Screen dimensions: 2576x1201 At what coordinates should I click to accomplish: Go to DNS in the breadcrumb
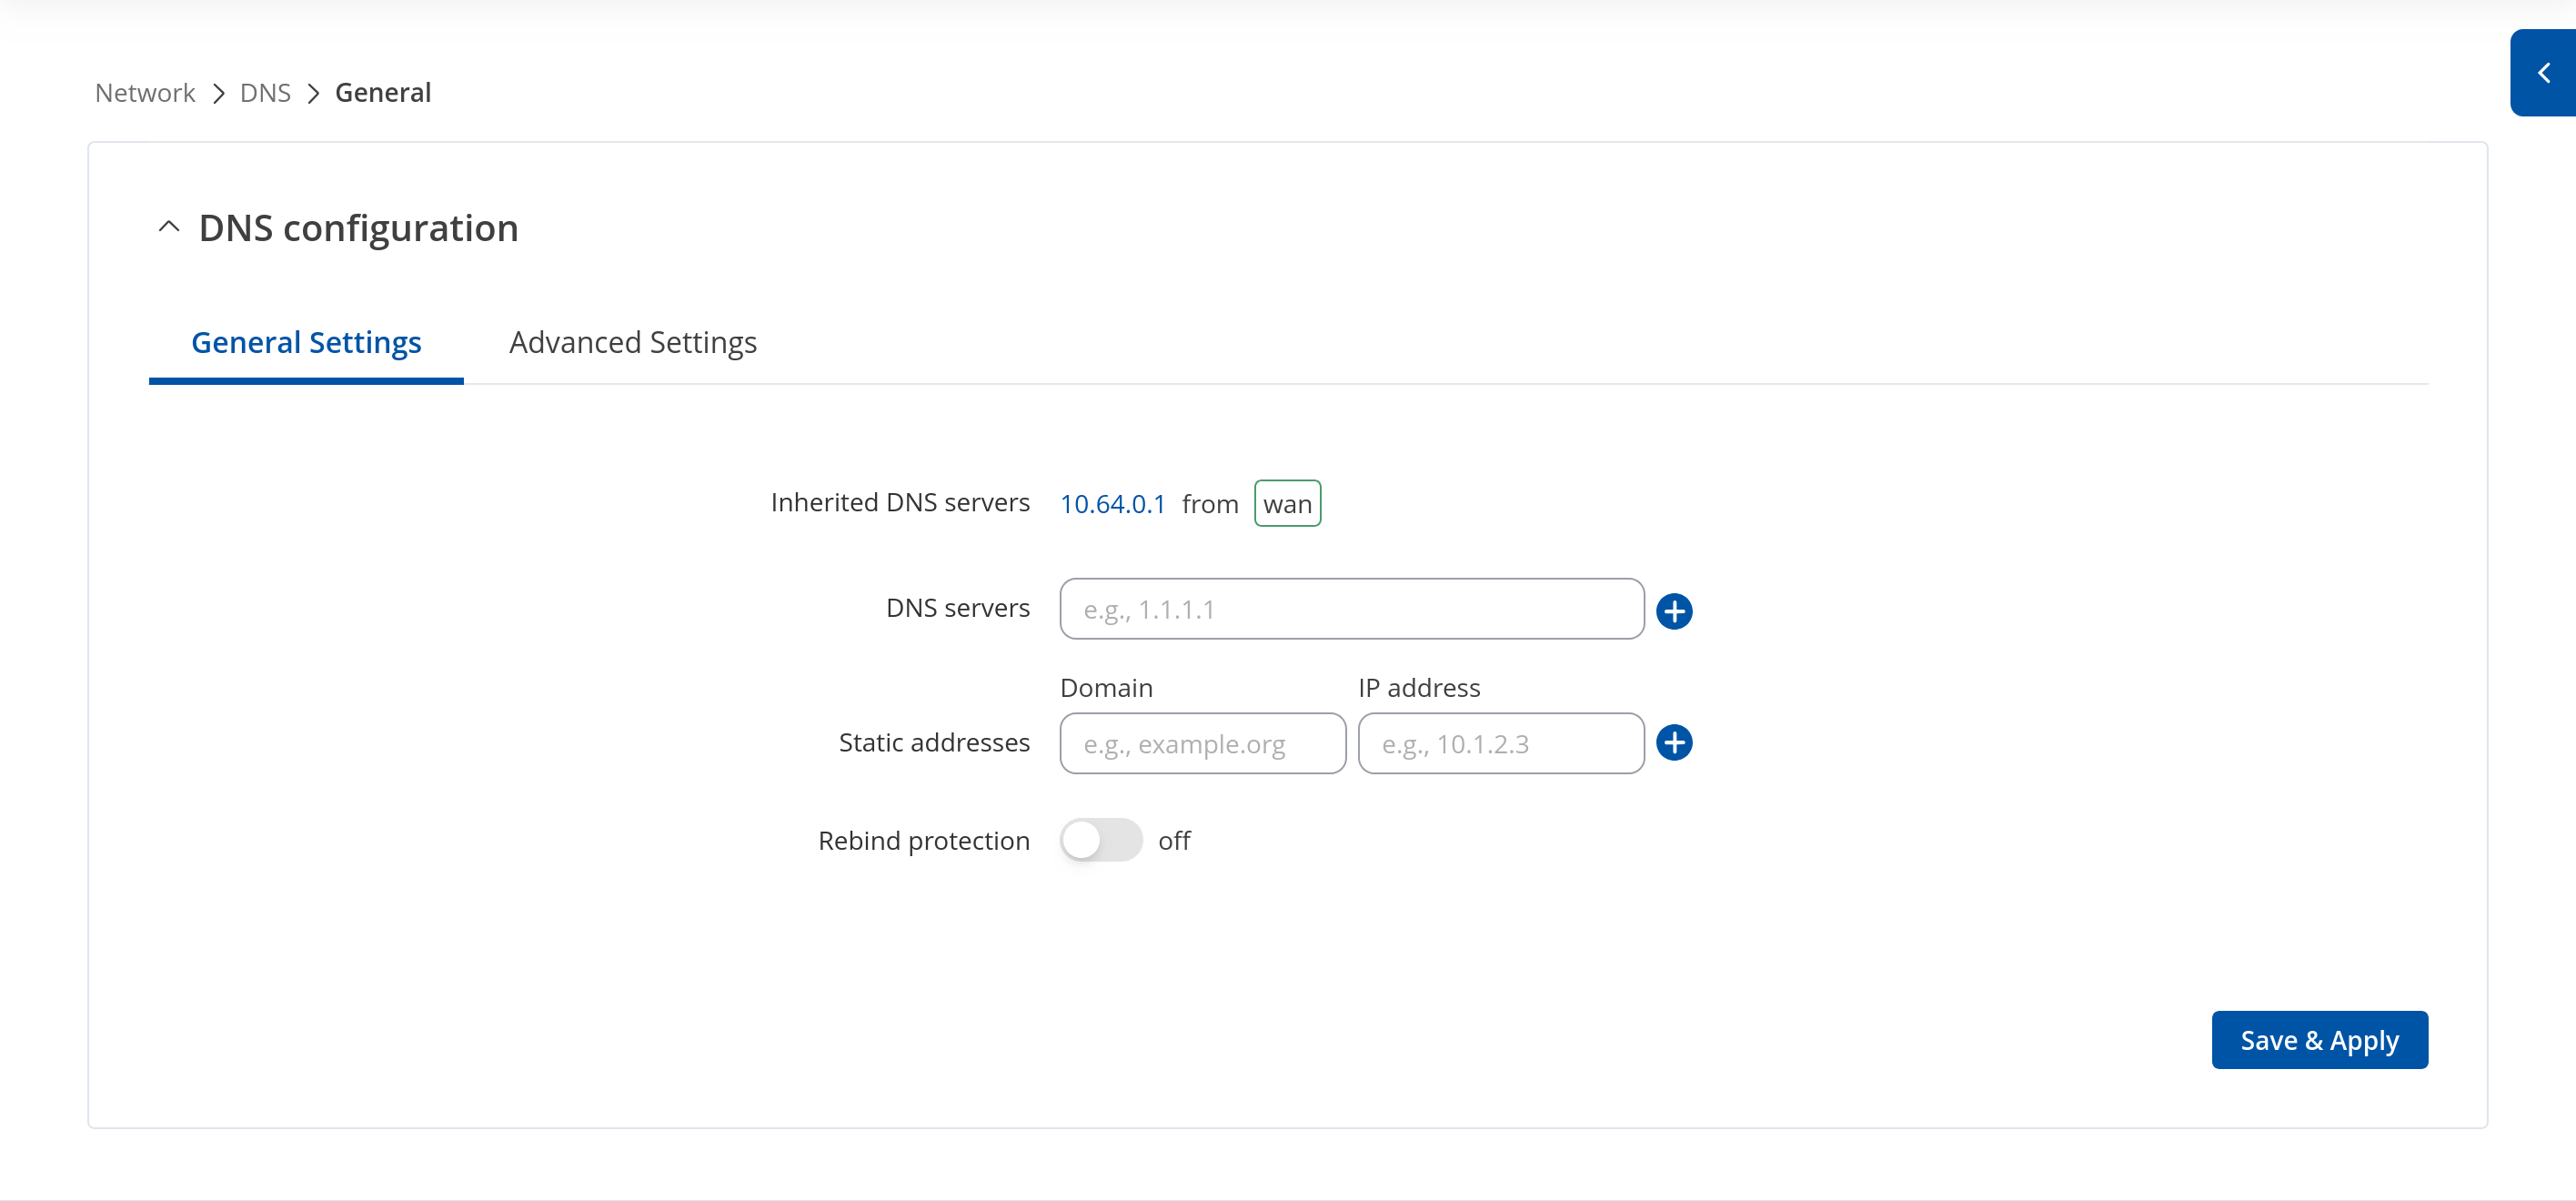pos(265,93)
